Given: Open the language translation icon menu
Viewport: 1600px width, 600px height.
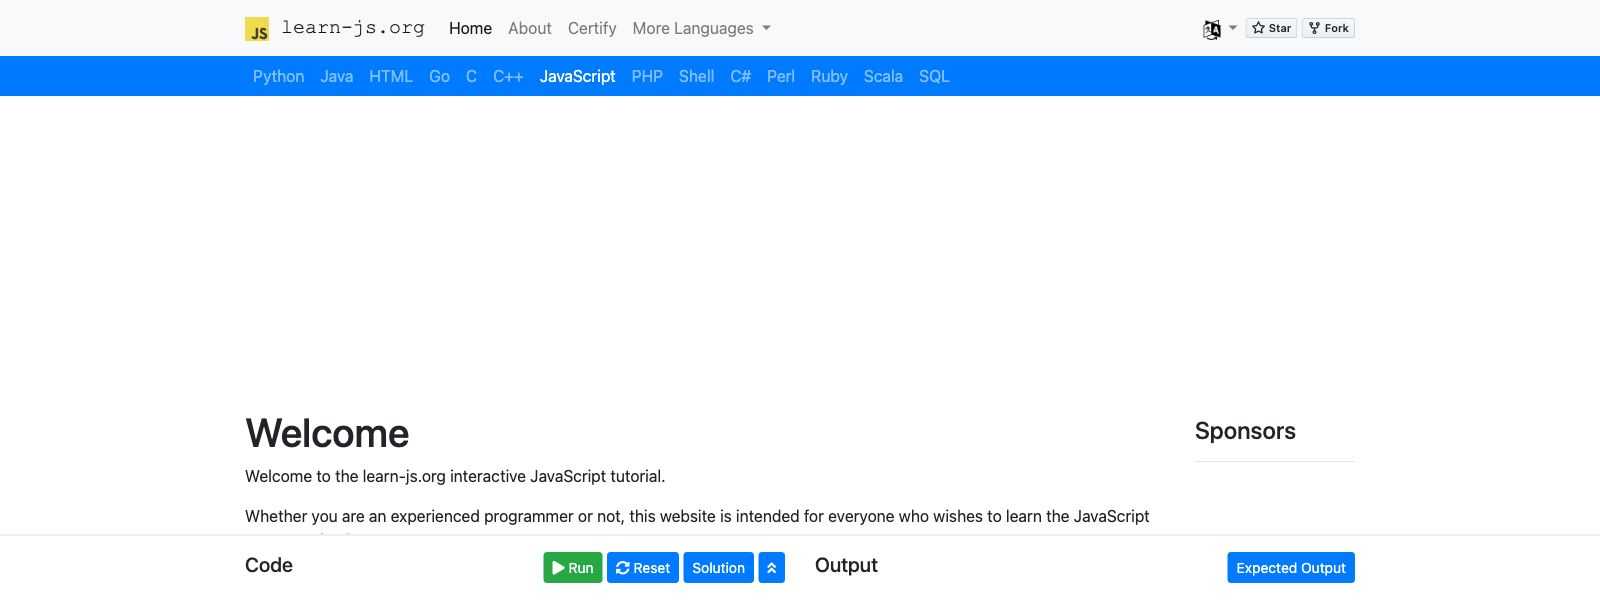Looking at the screenshot, I should 1219,29.
